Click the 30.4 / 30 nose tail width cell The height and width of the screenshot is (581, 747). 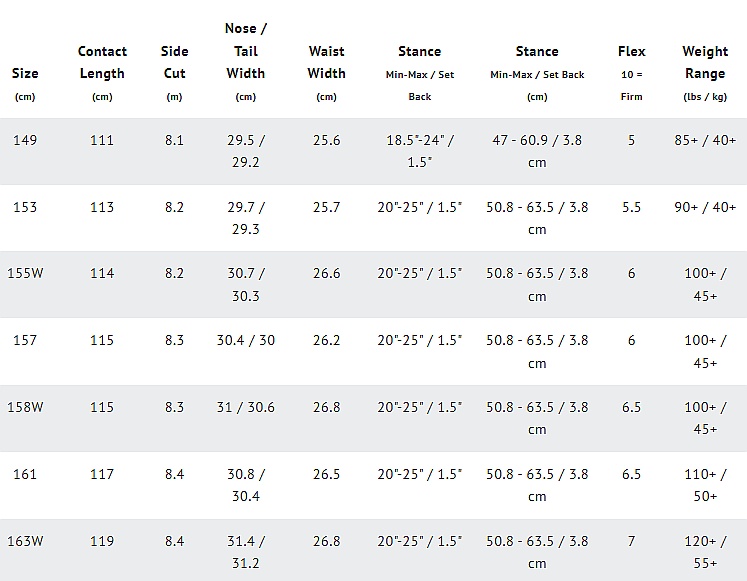pos(246,340)
